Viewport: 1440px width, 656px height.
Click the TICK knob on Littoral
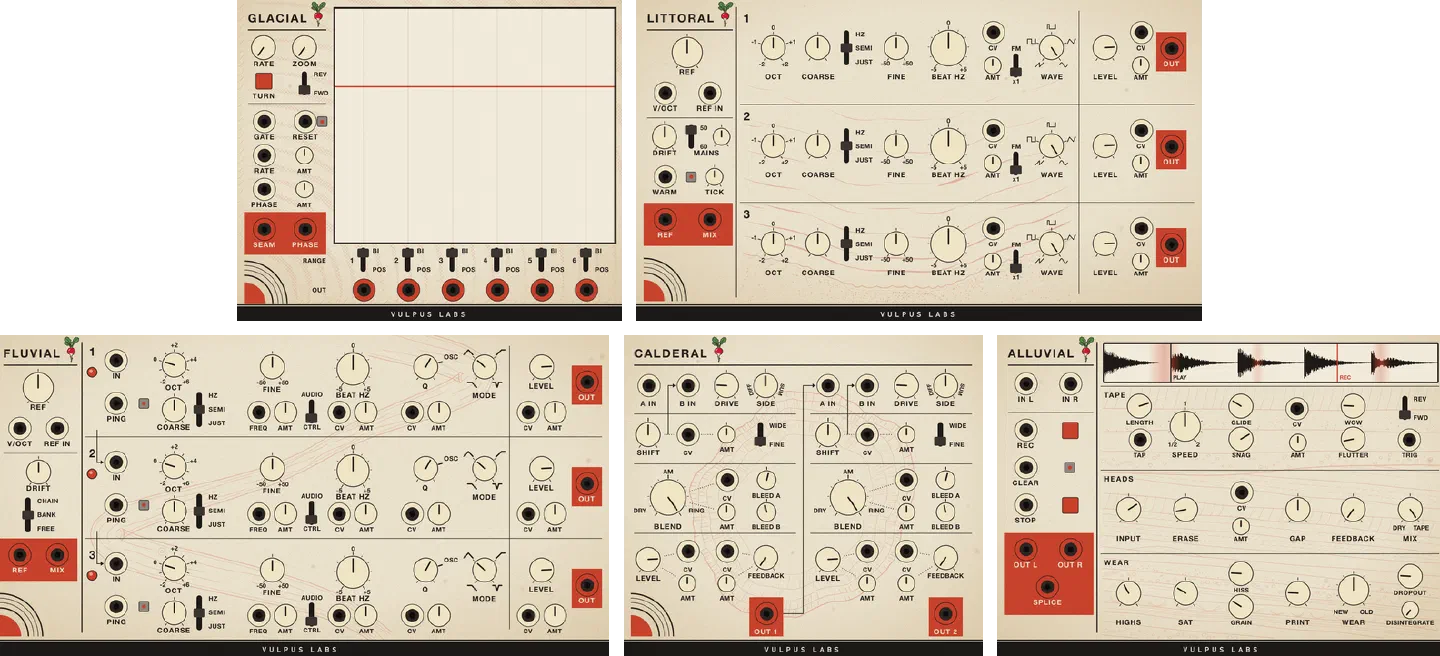[714, 177]
